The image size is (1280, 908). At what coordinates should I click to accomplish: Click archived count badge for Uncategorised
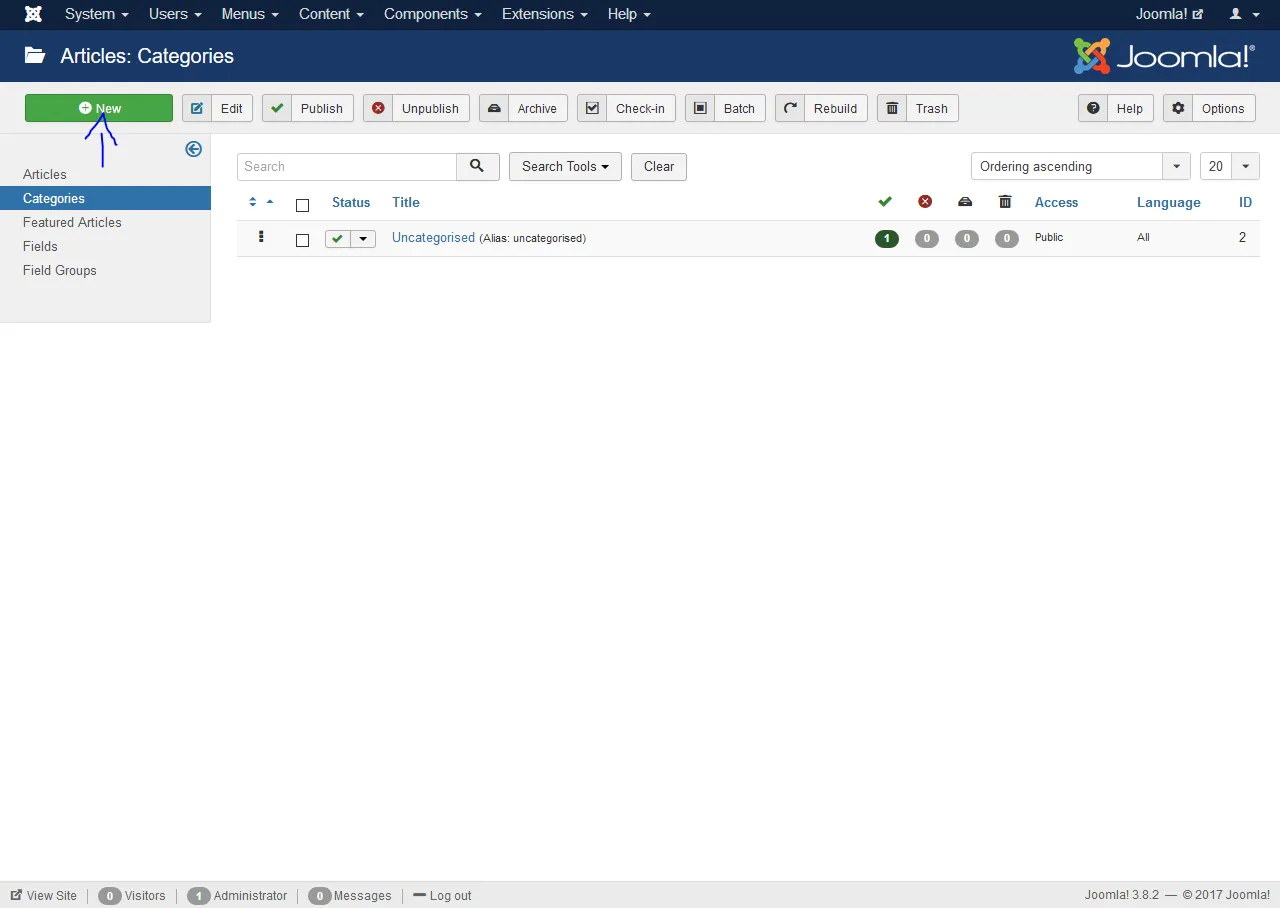967,239
